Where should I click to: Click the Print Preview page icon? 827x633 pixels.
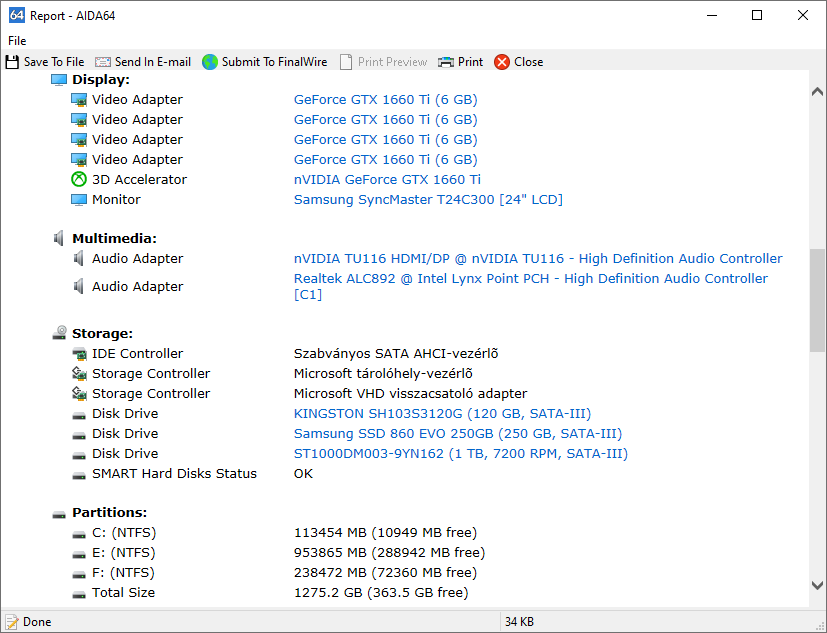346,62
